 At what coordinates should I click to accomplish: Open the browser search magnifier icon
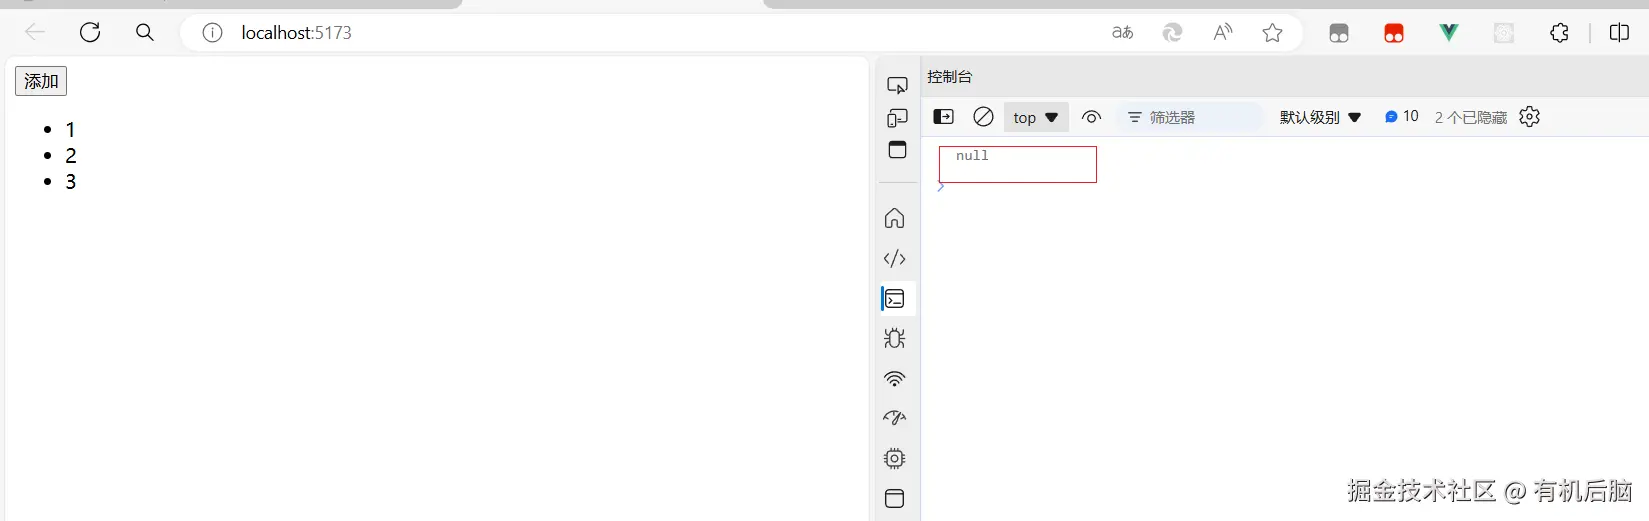pos(145,33)
